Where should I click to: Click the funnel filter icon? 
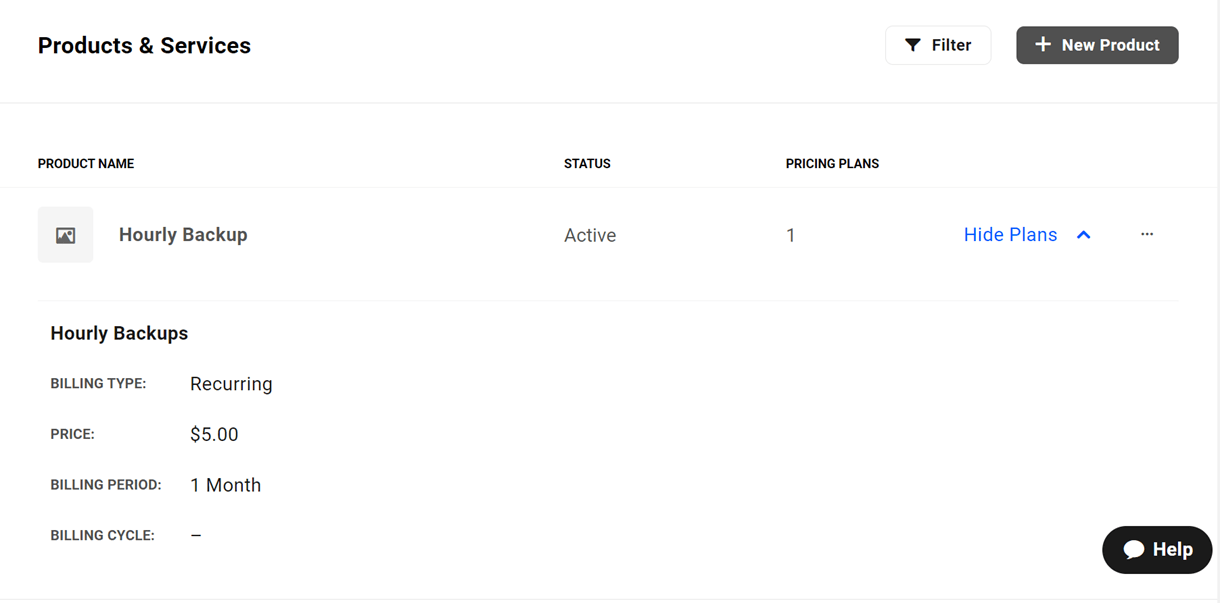[x=913, y=45]
